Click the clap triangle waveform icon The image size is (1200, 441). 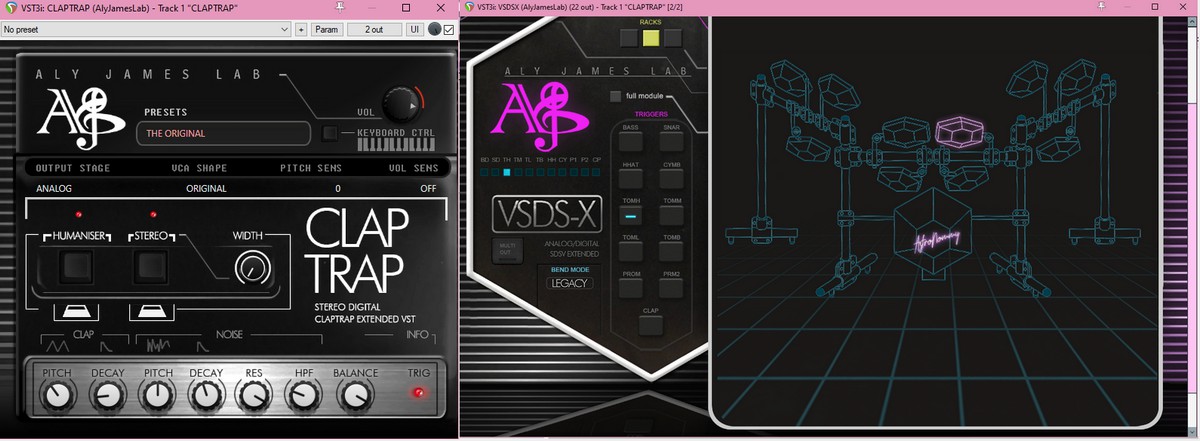58,345
